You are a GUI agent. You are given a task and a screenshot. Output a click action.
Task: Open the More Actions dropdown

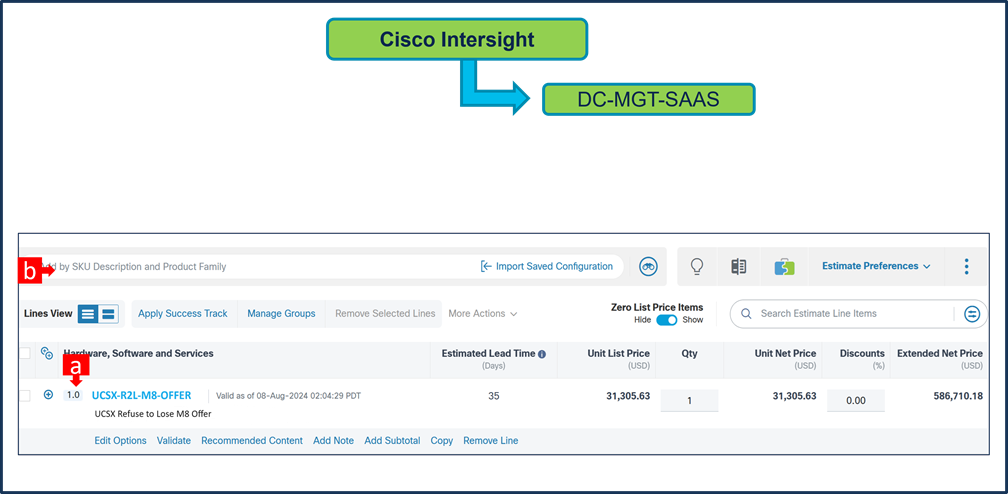point(483,314)
